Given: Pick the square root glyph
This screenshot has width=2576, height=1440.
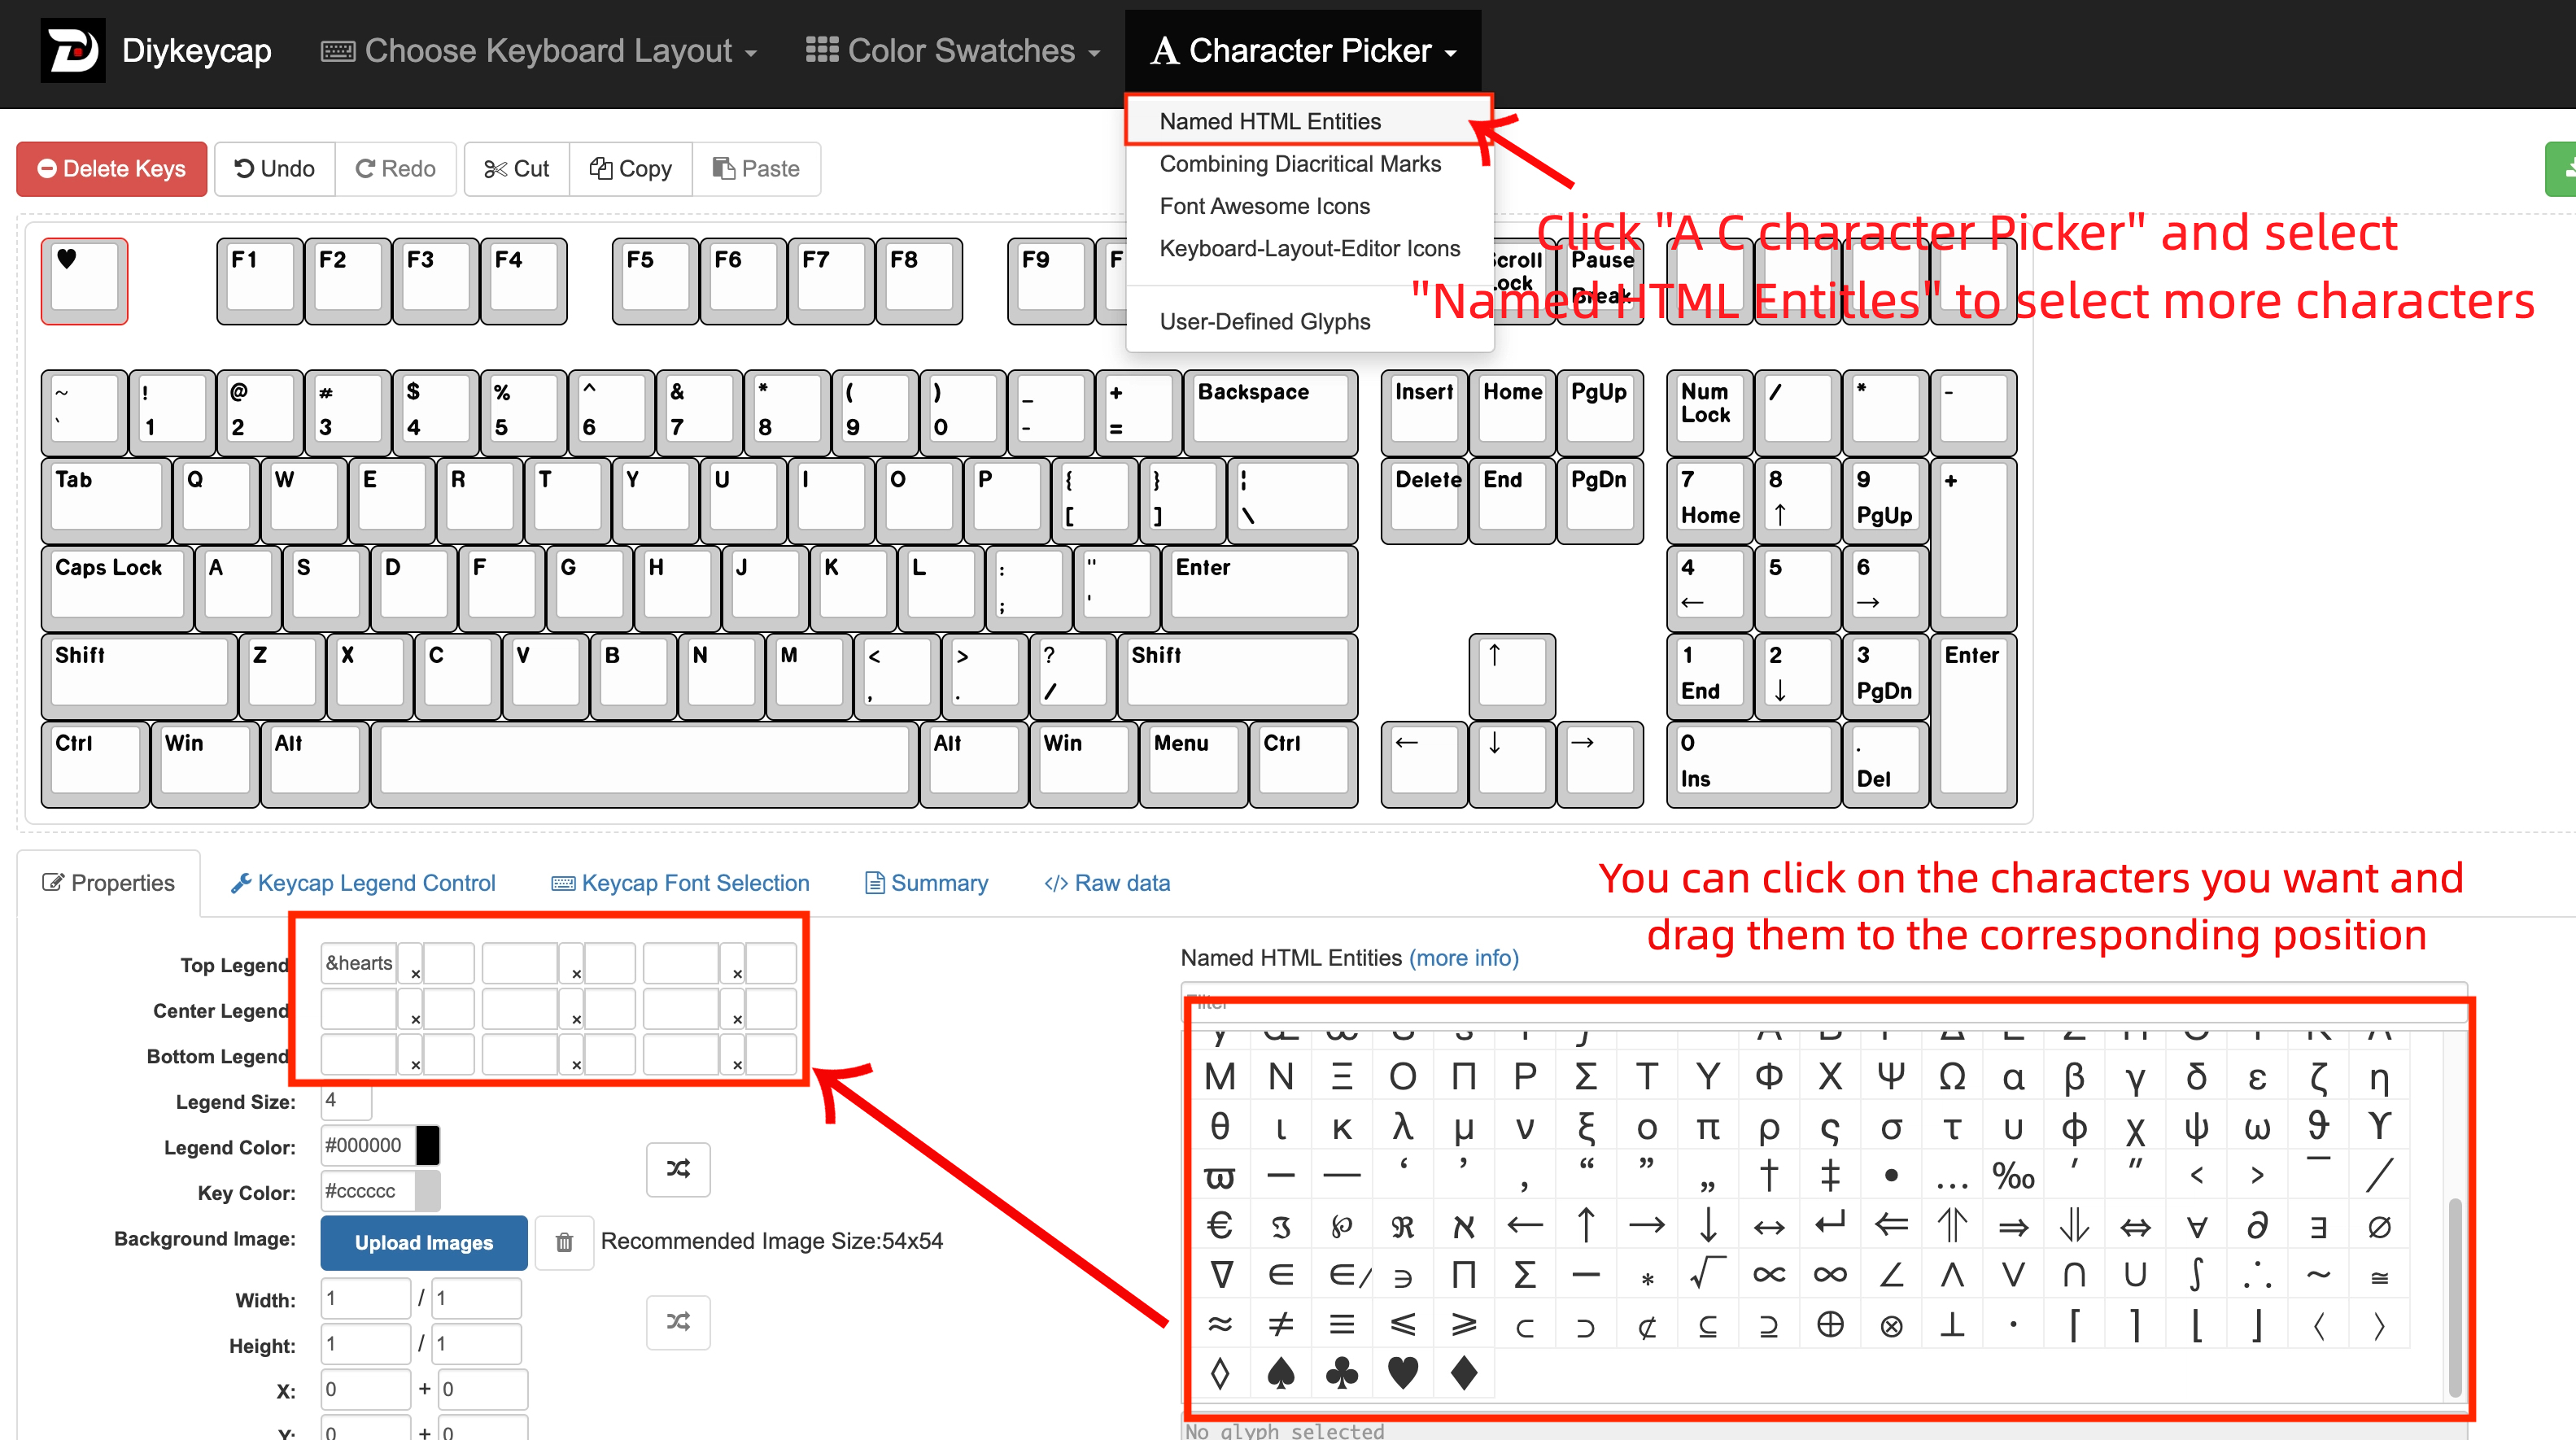Looking at the screenshot, I should 1708,1275.
